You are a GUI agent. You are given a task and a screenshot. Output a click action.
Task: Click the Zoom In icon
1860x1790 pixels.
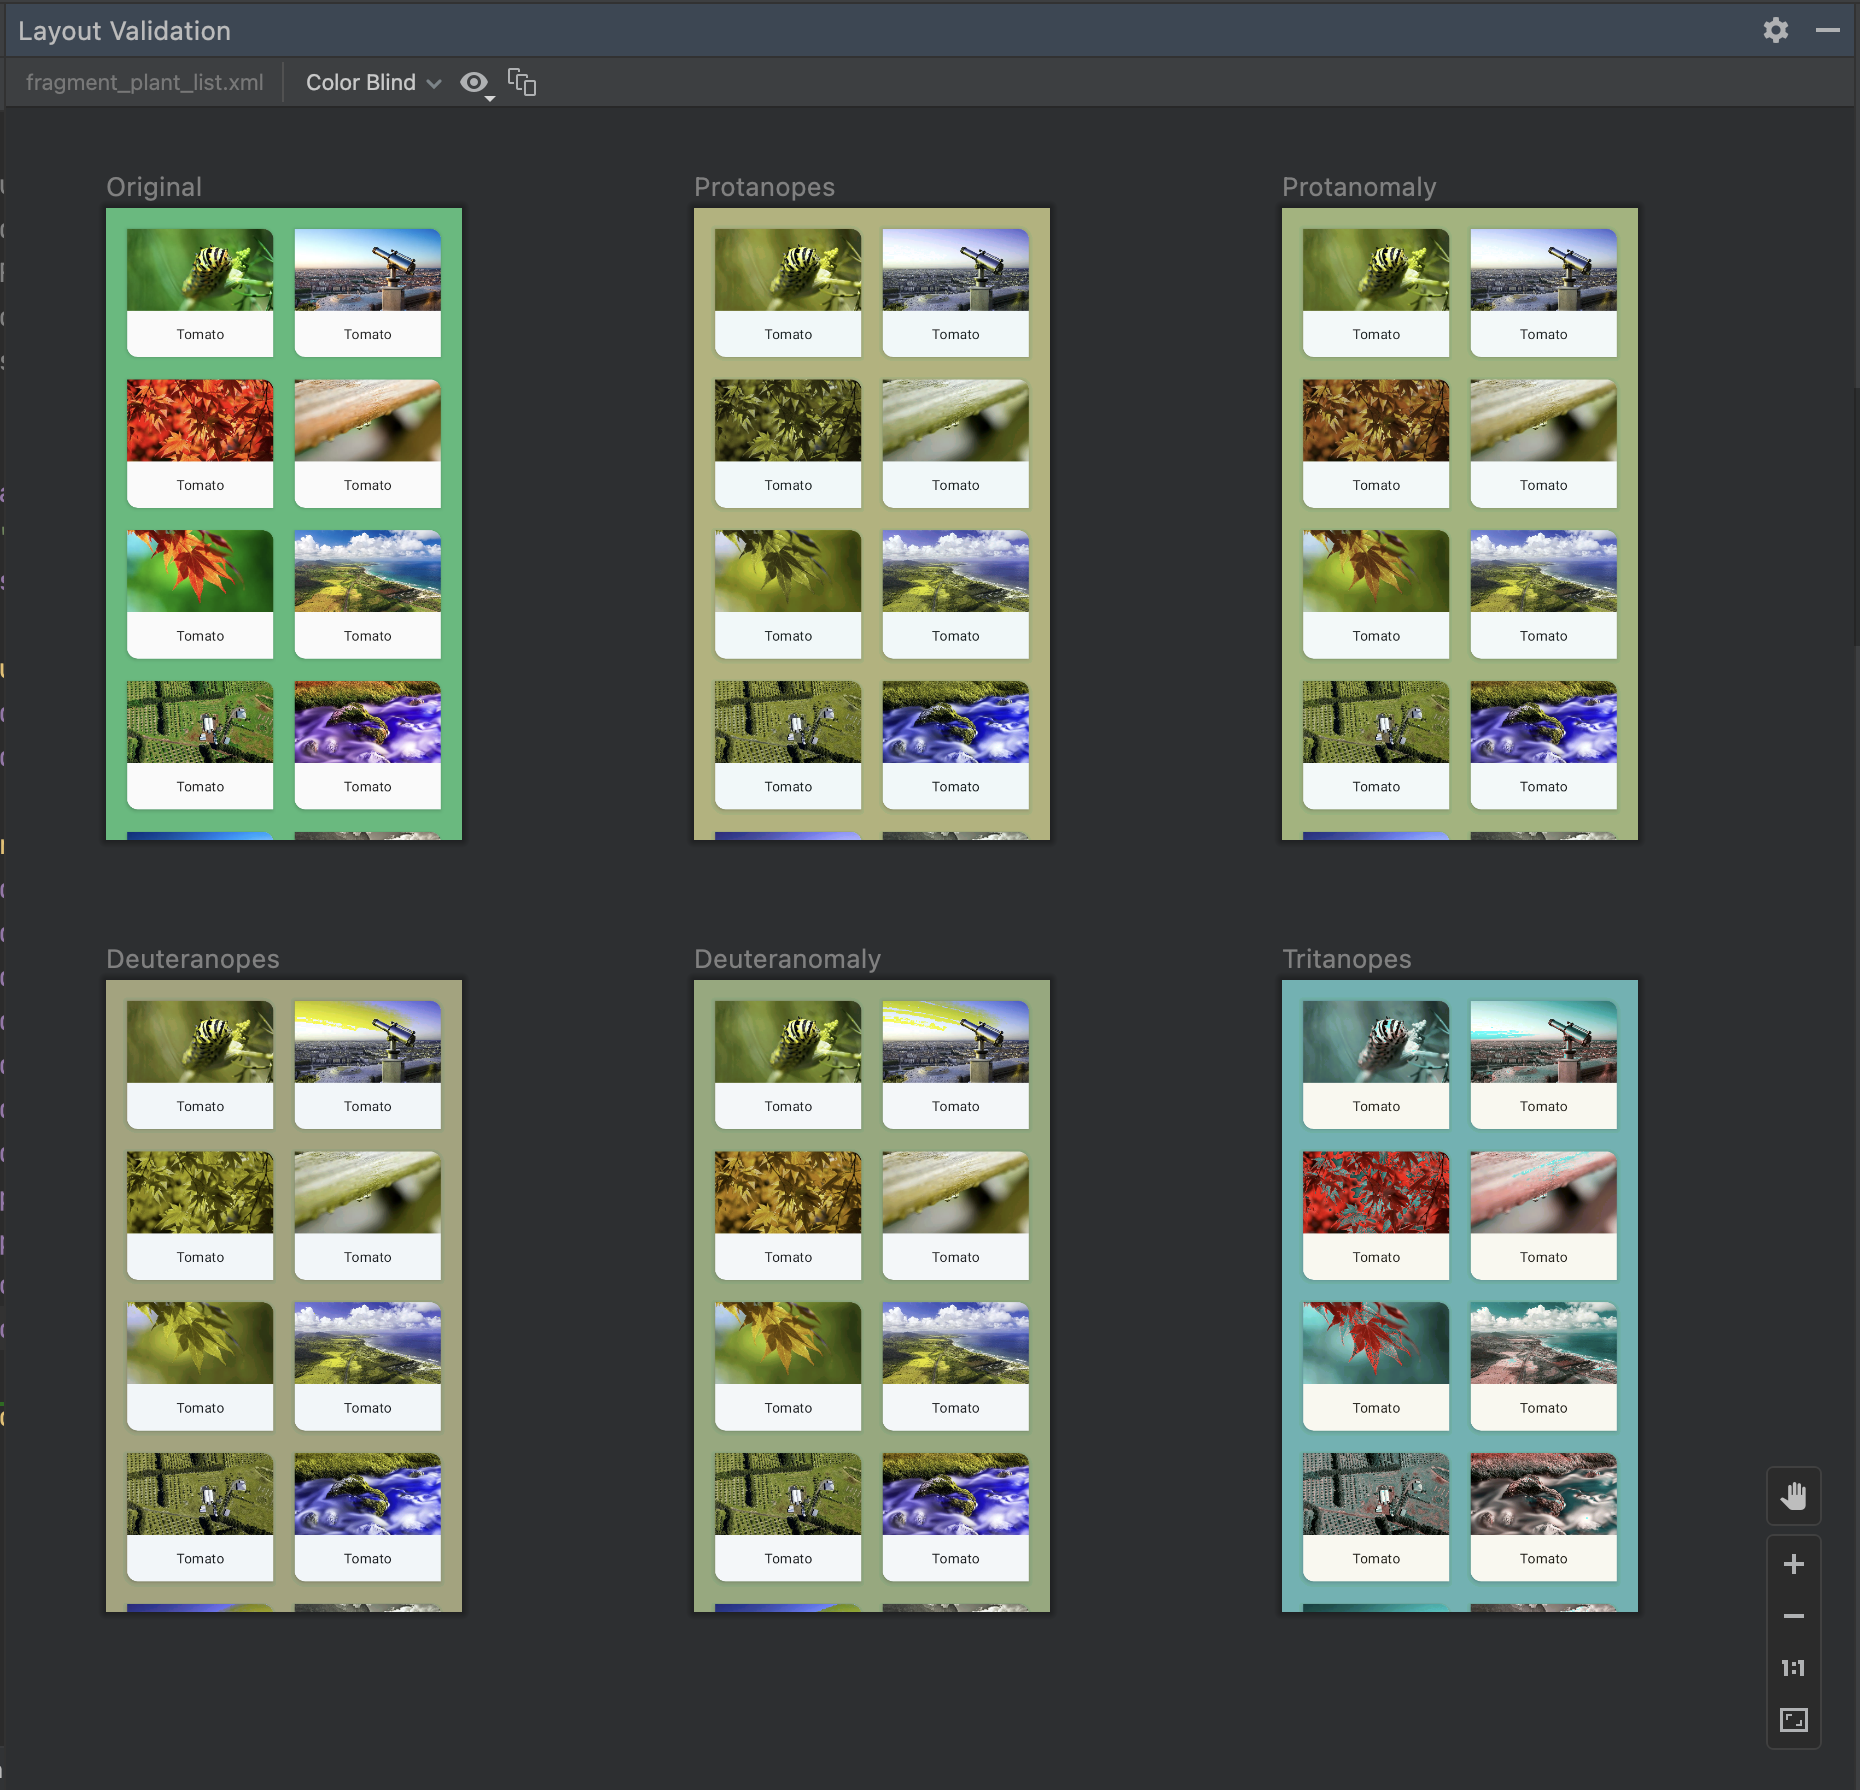[x=1793, y=1564]
